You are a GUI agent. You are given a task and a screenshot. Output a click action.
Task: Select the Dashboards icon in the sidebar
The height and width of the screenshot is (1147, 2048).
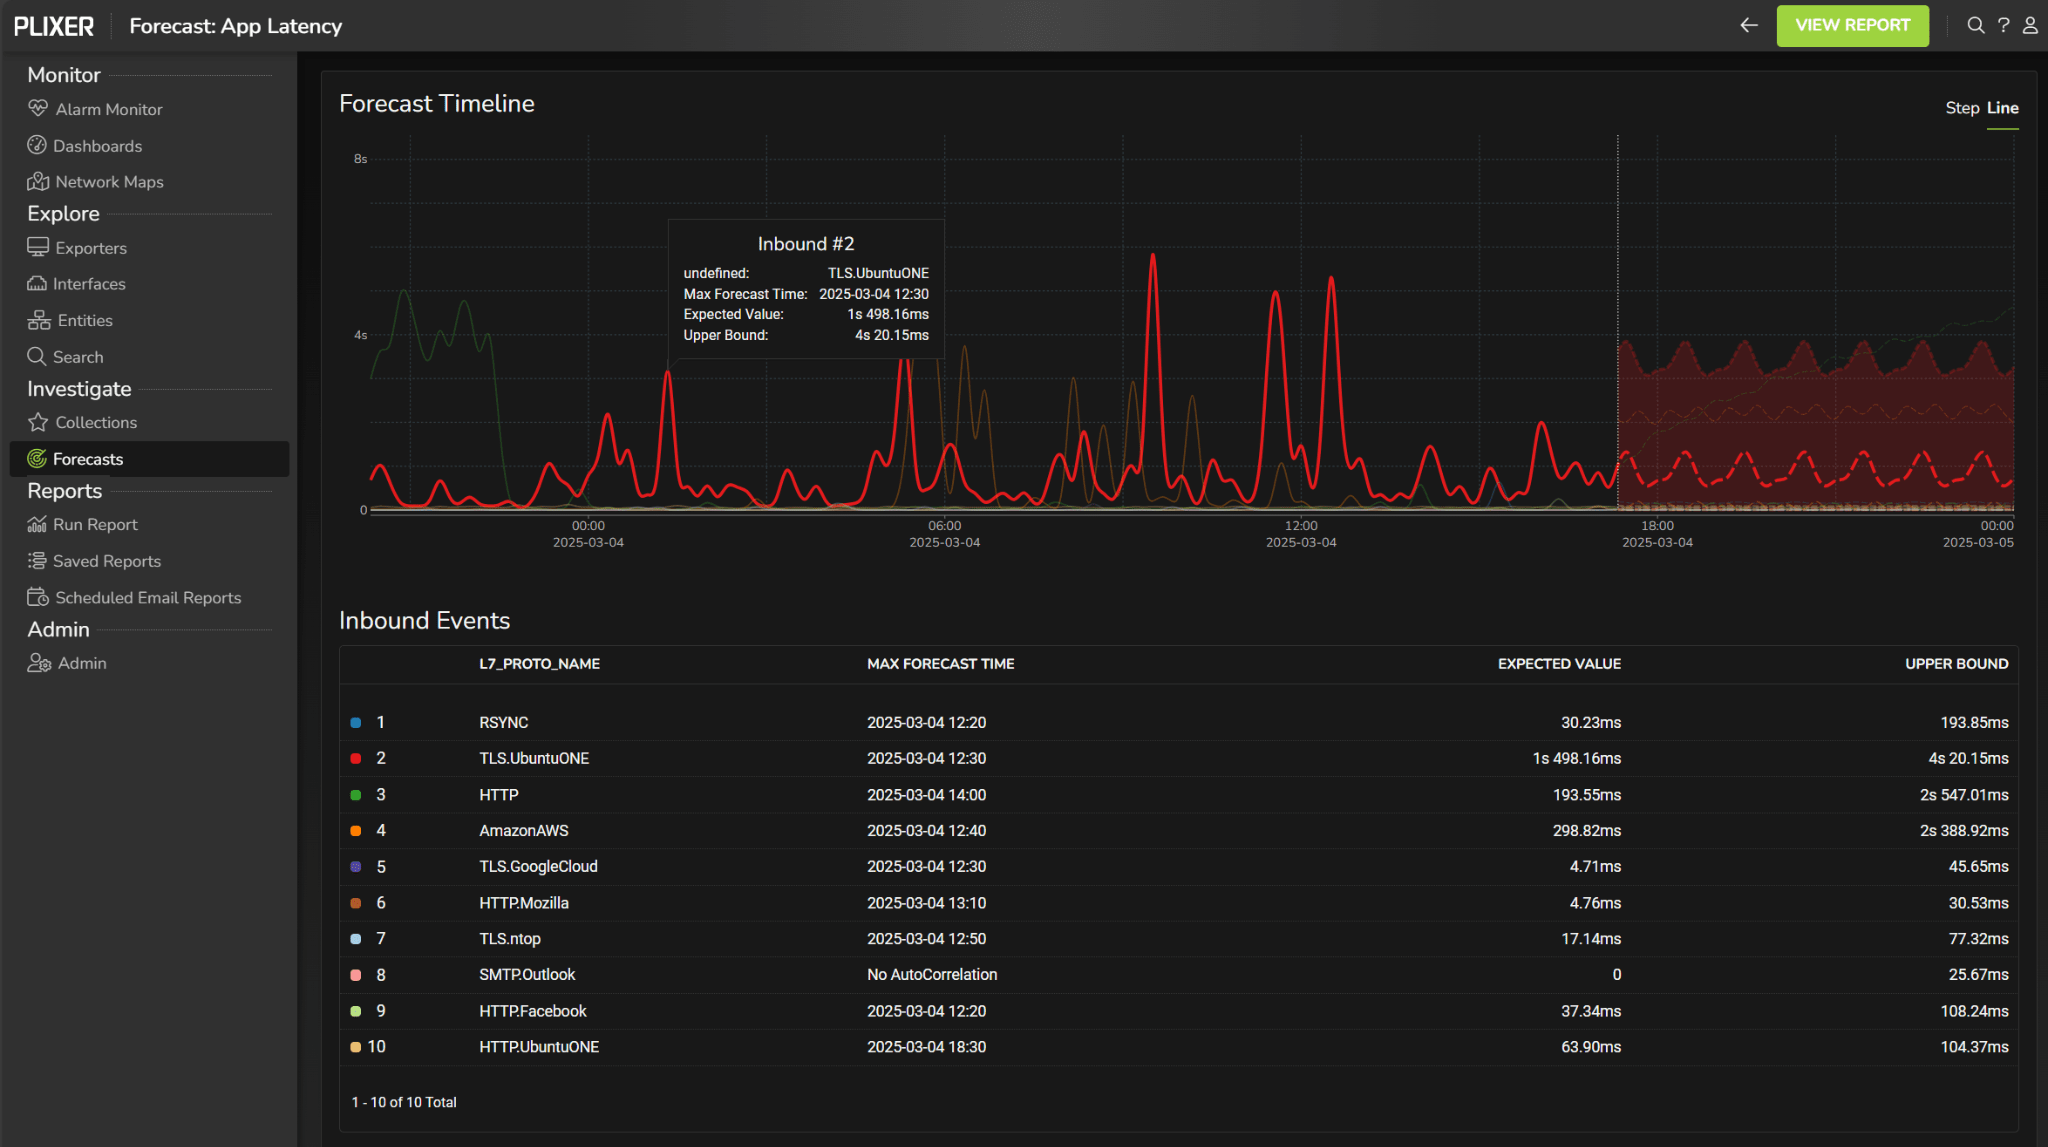pos(37,145)
